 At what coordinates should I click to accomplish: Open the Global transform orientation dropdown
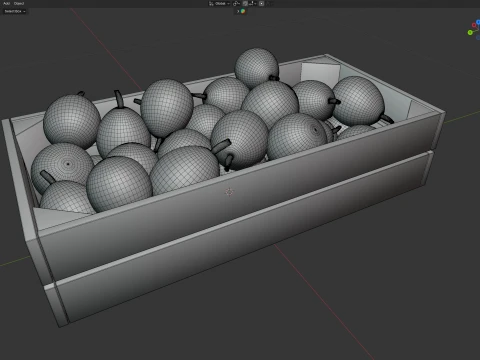(219, 4)
